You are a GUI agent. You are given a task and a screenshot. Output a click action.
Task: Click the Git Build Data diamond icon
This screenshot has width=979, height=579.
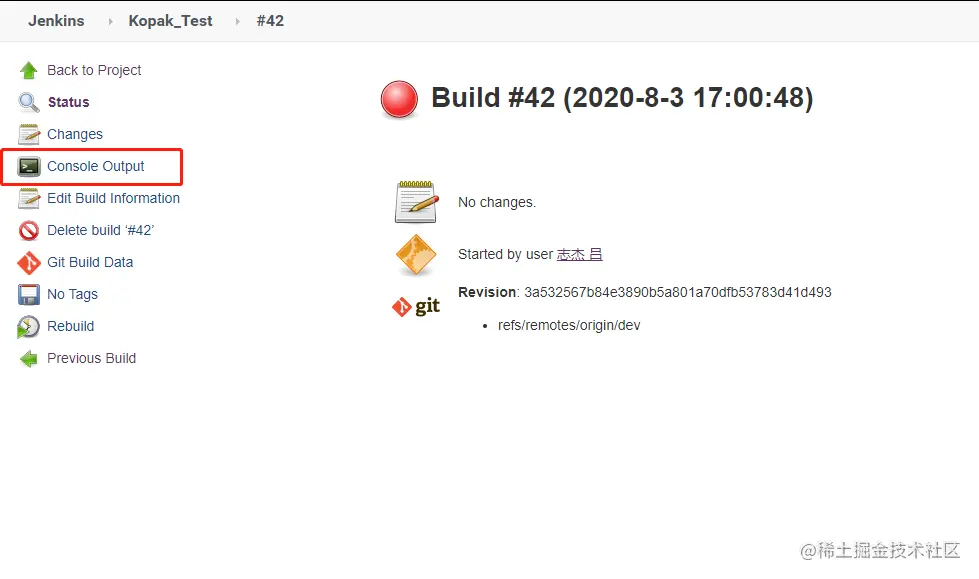point(29,262)
